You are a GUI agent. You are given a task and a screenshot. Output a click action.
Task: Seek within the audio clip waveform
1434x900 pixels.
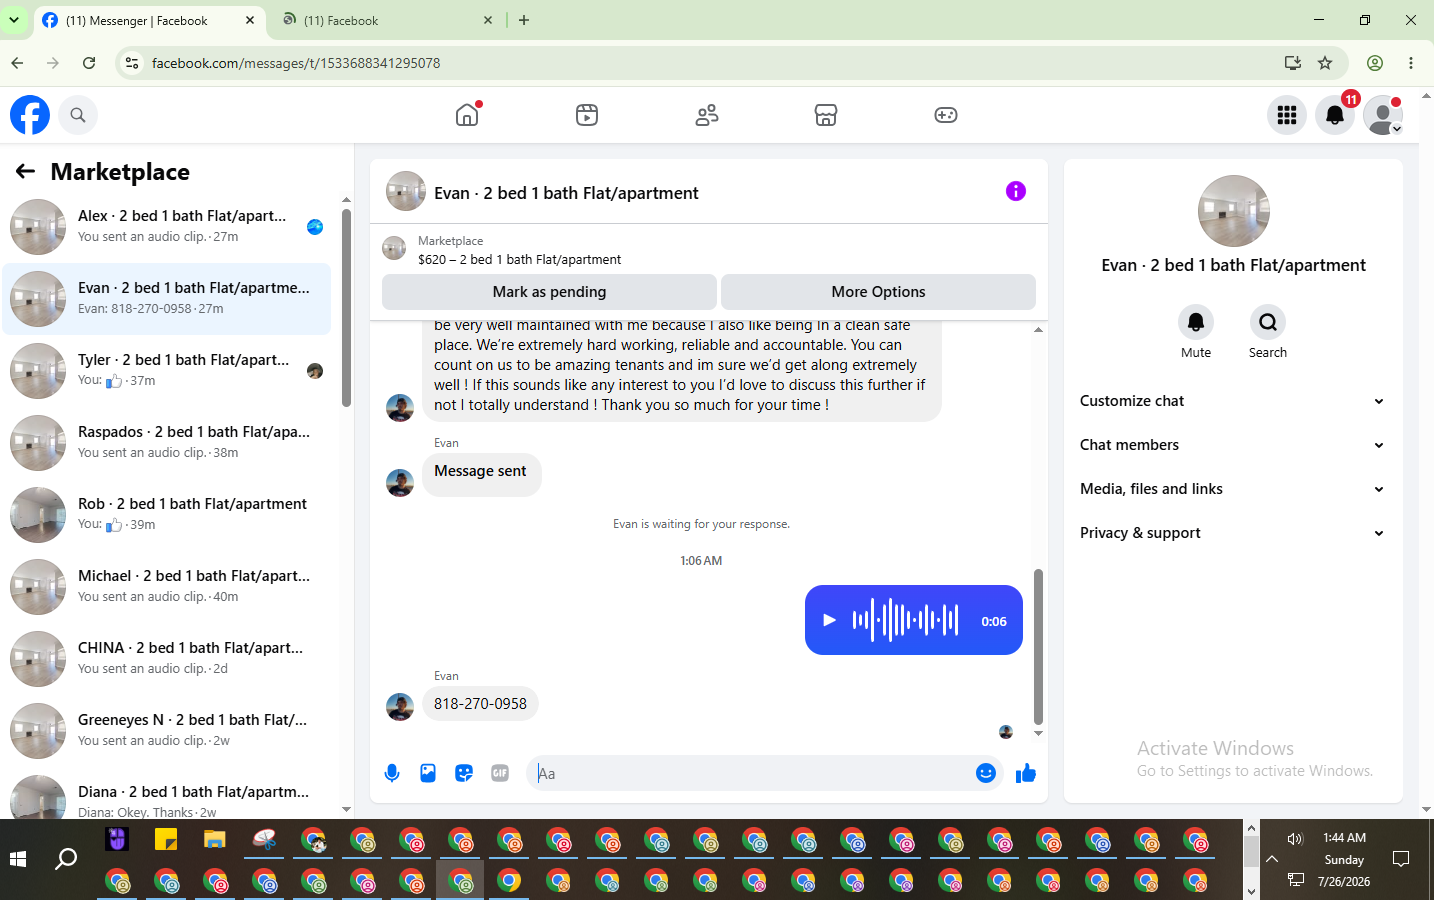pos(905,620)
